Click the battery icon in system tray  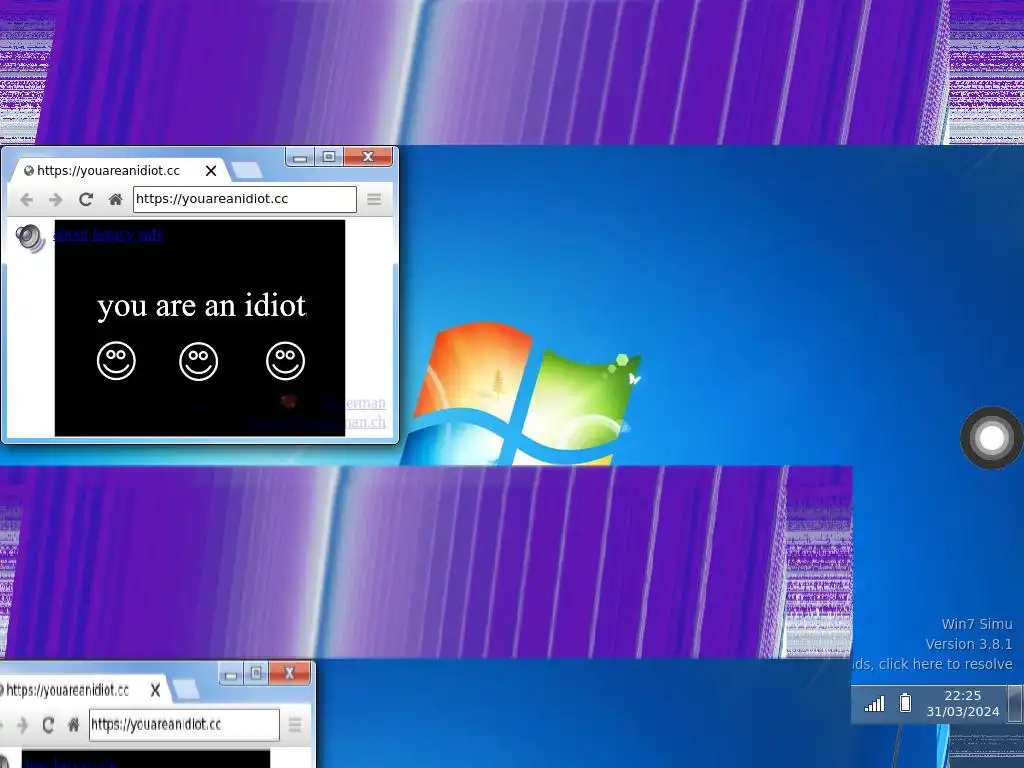905,703
